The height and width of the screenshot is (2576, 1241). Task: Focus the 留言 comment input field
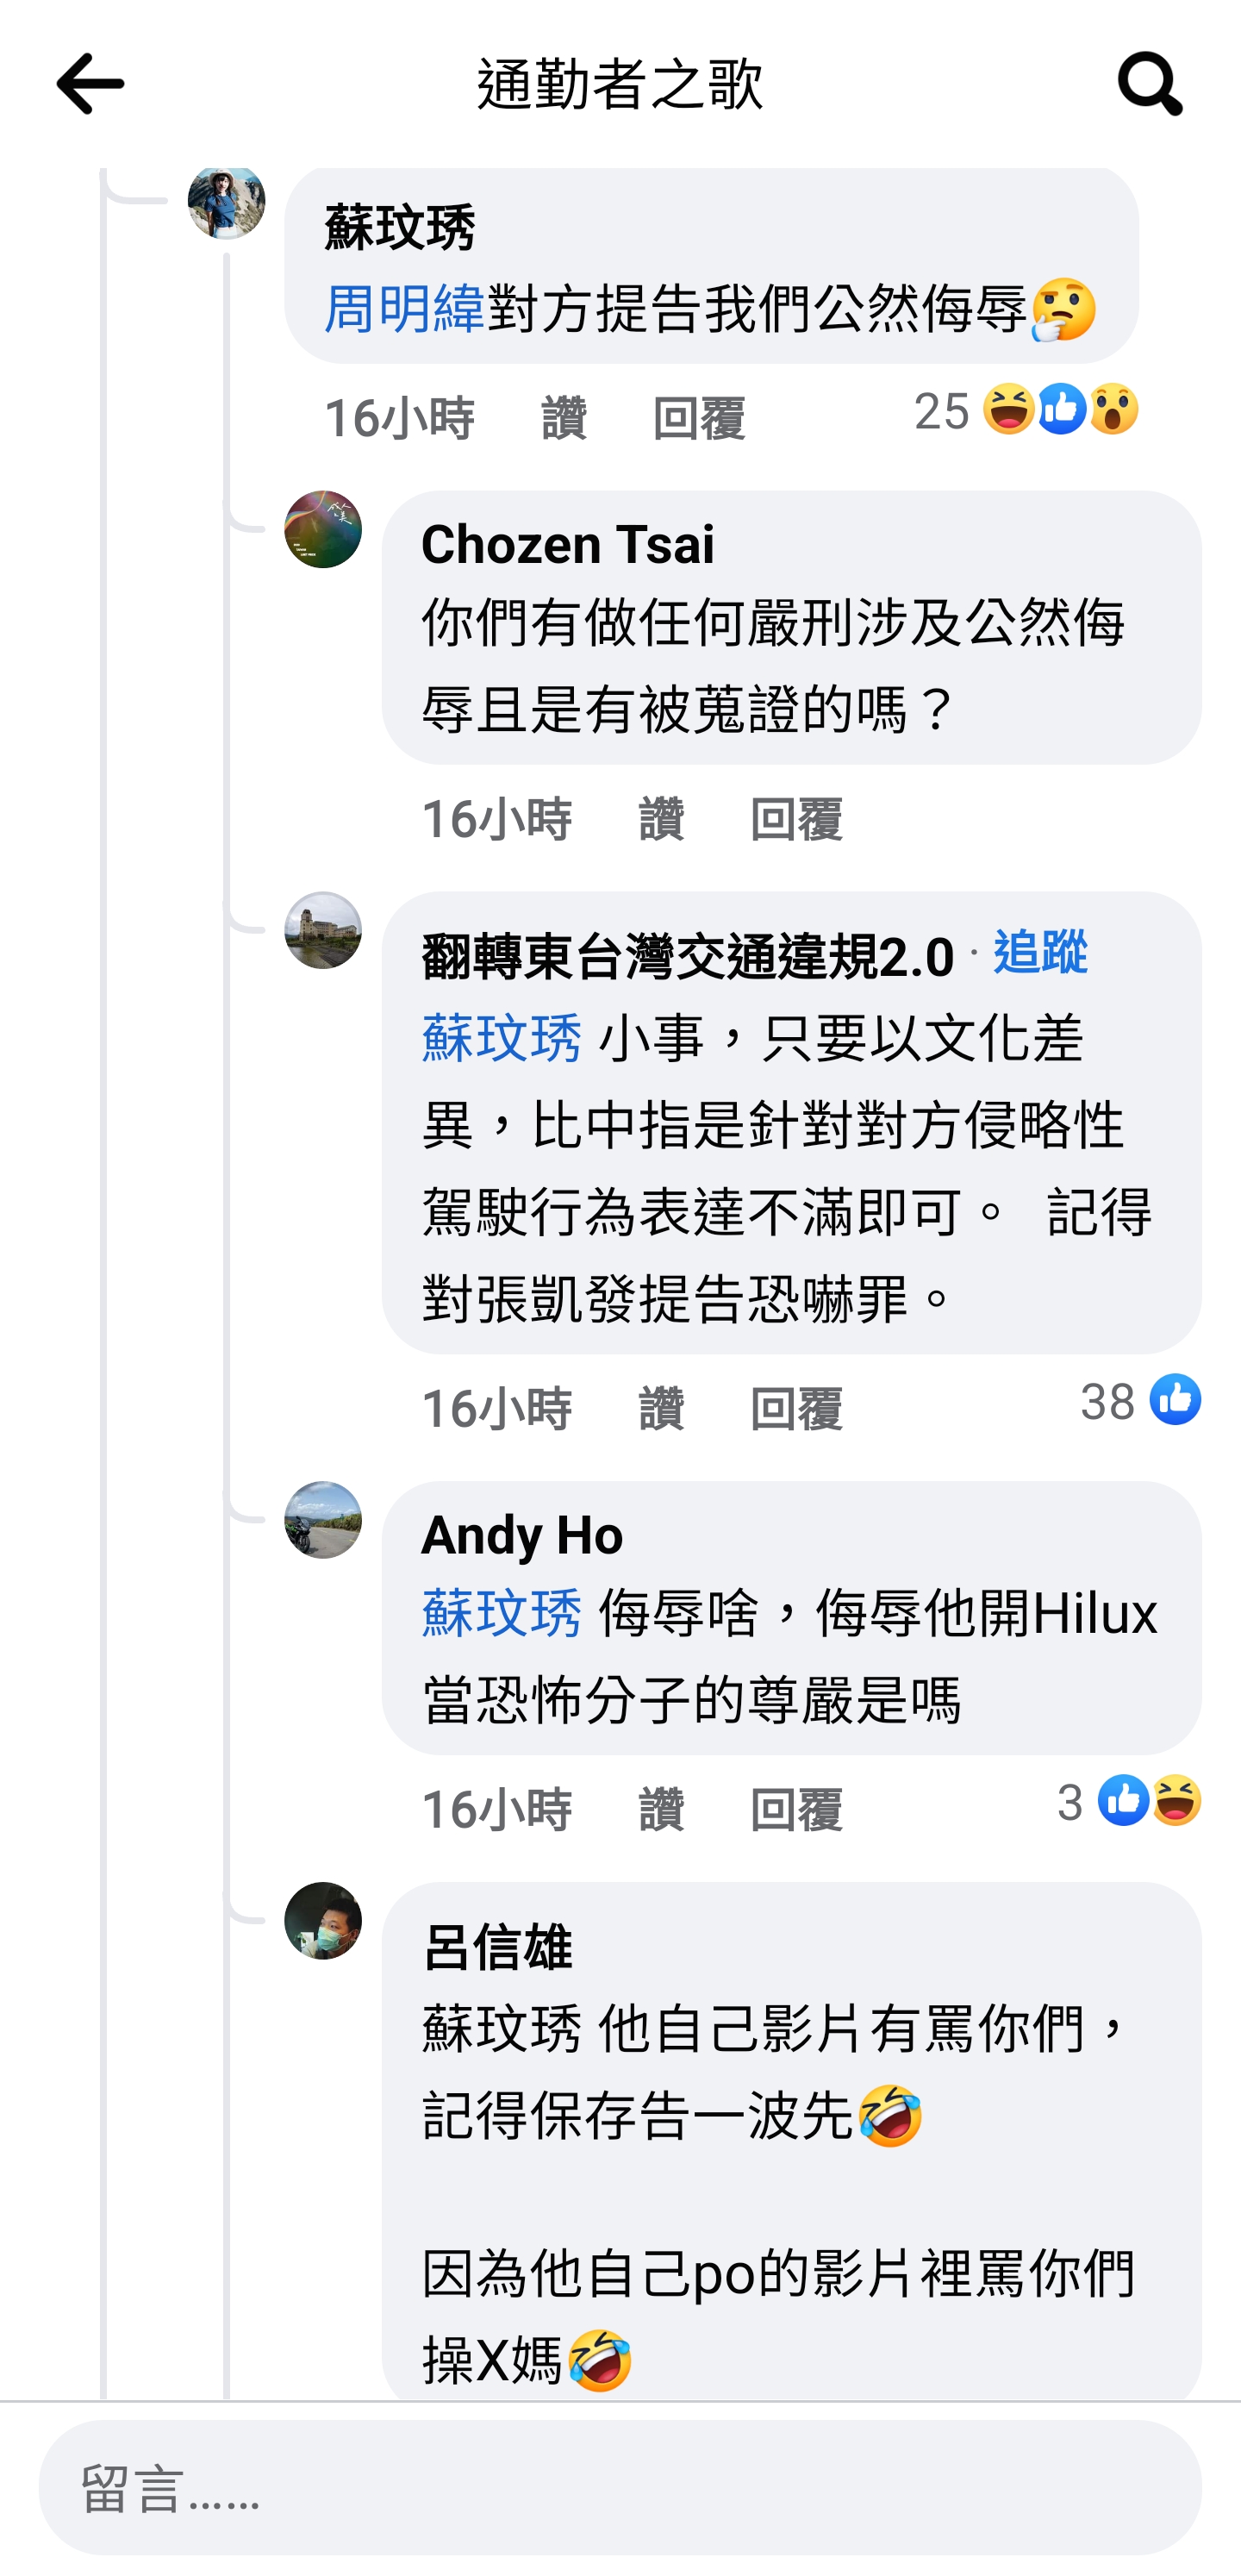620,2487
